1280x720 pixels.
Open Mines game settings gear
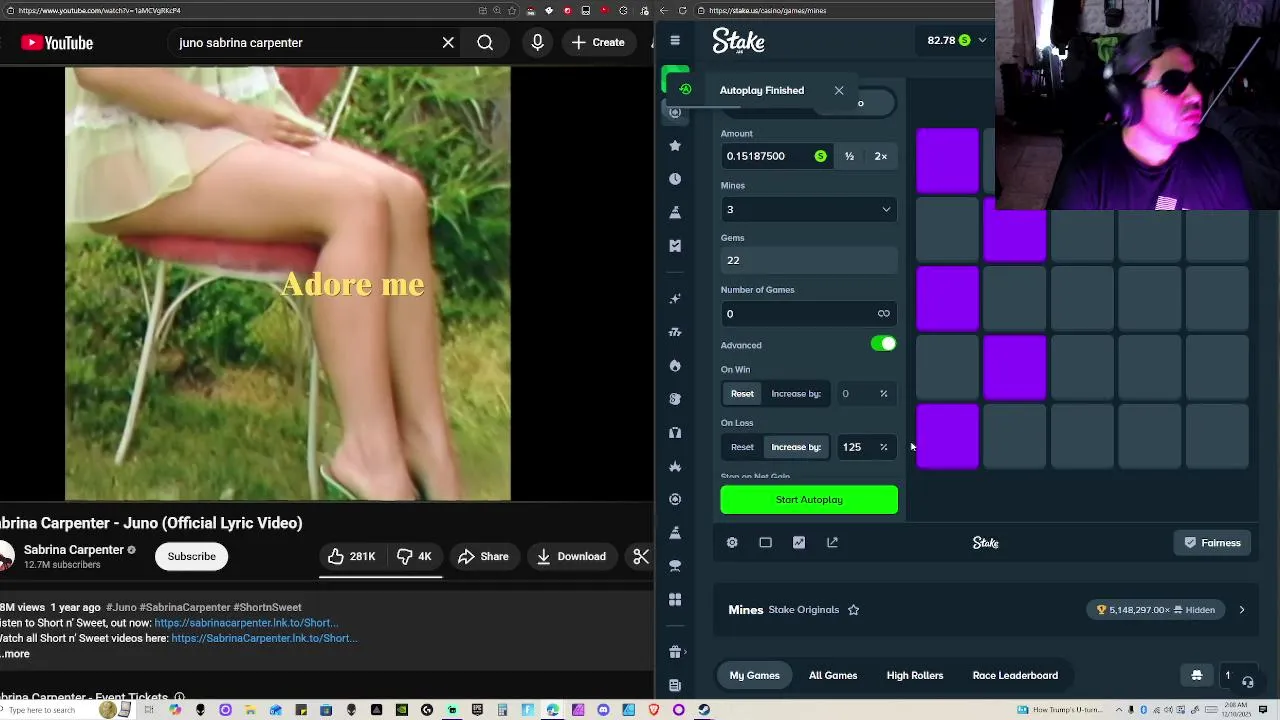point(732,542)
